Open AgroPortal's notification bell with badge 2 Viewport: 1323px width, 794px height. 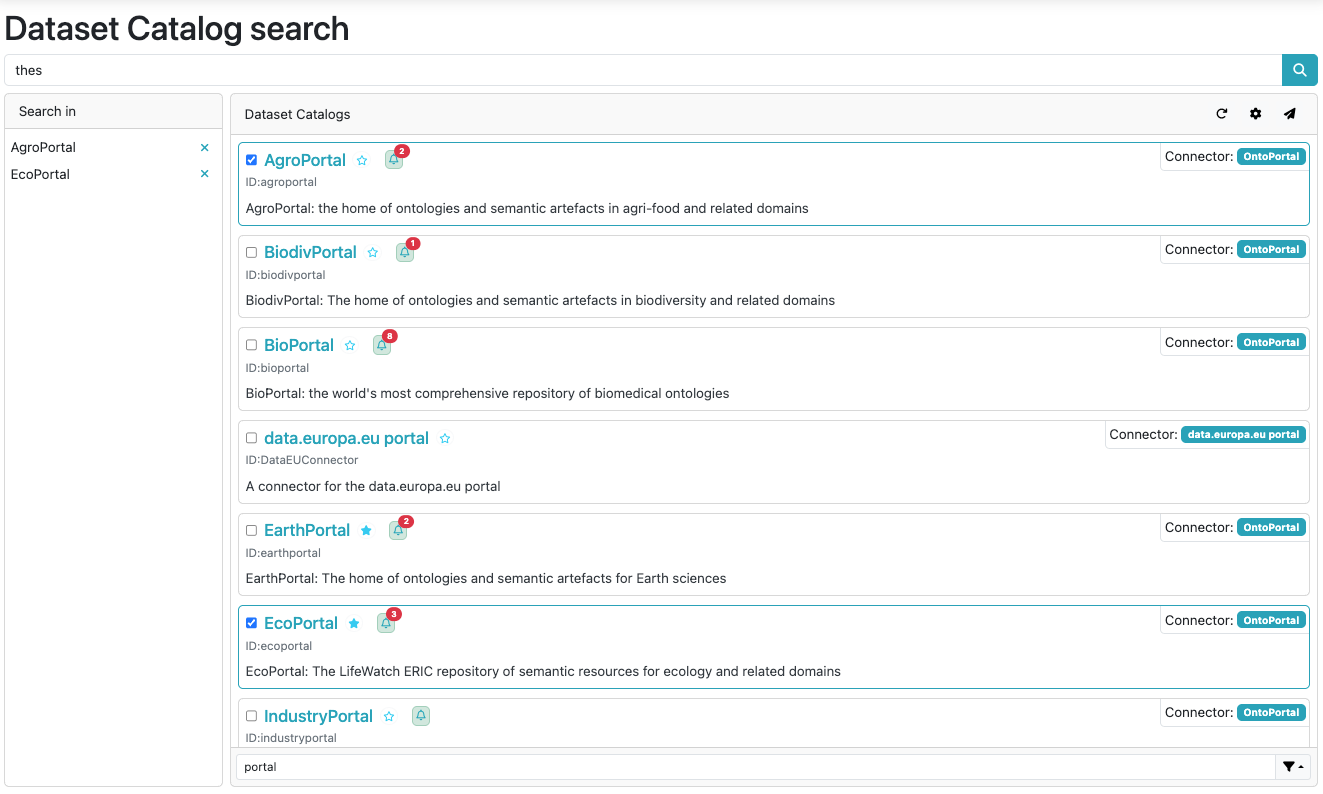coord(394,159)
